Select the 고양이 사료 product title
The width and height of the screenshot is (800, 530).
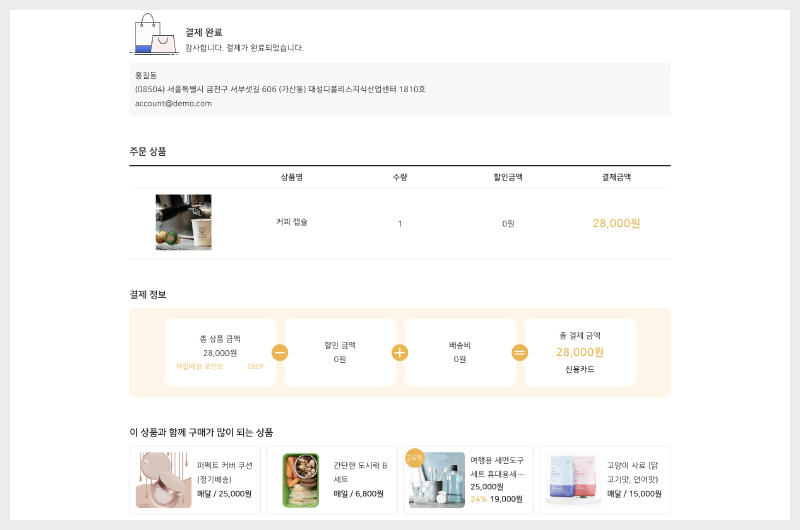(x=633, y=471)
